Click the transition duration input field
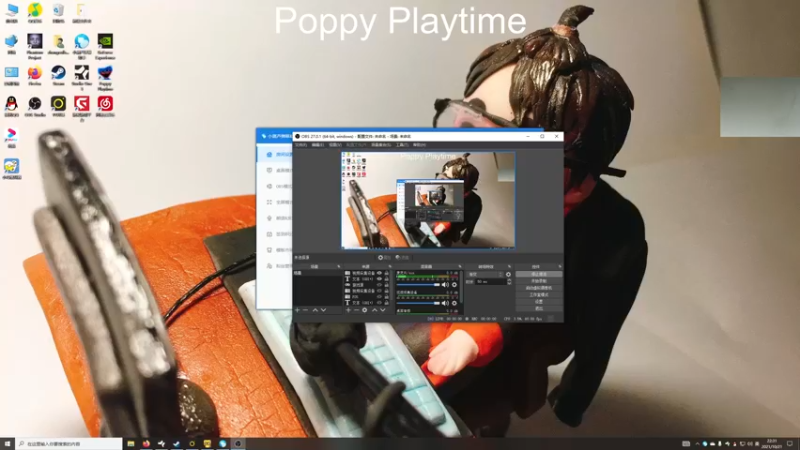 490,282
